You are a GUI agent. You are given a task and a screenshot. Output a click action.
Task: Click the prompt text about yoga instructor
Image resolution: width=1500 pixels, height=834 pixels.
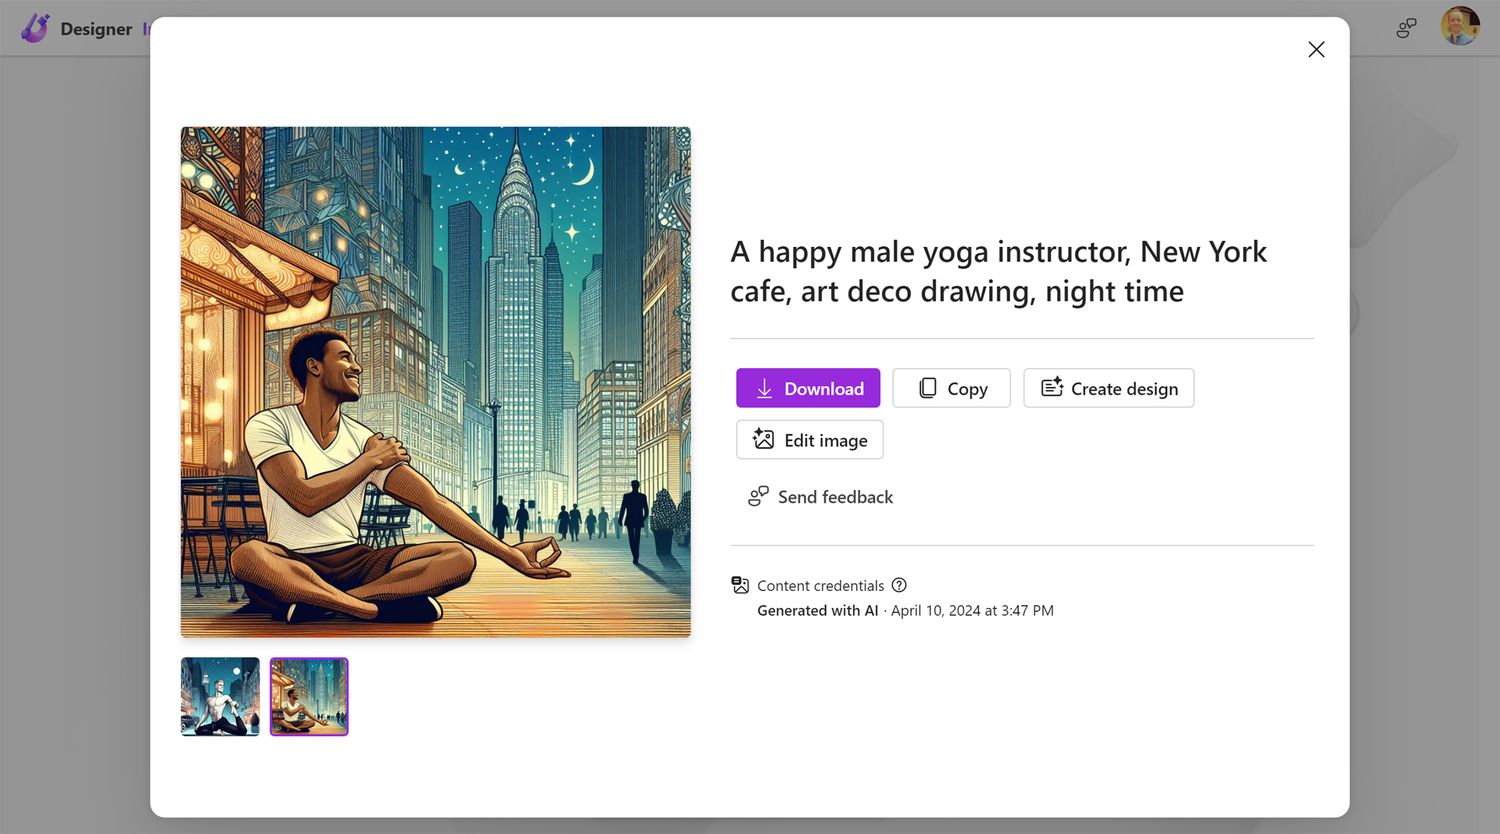pos(997,271)
